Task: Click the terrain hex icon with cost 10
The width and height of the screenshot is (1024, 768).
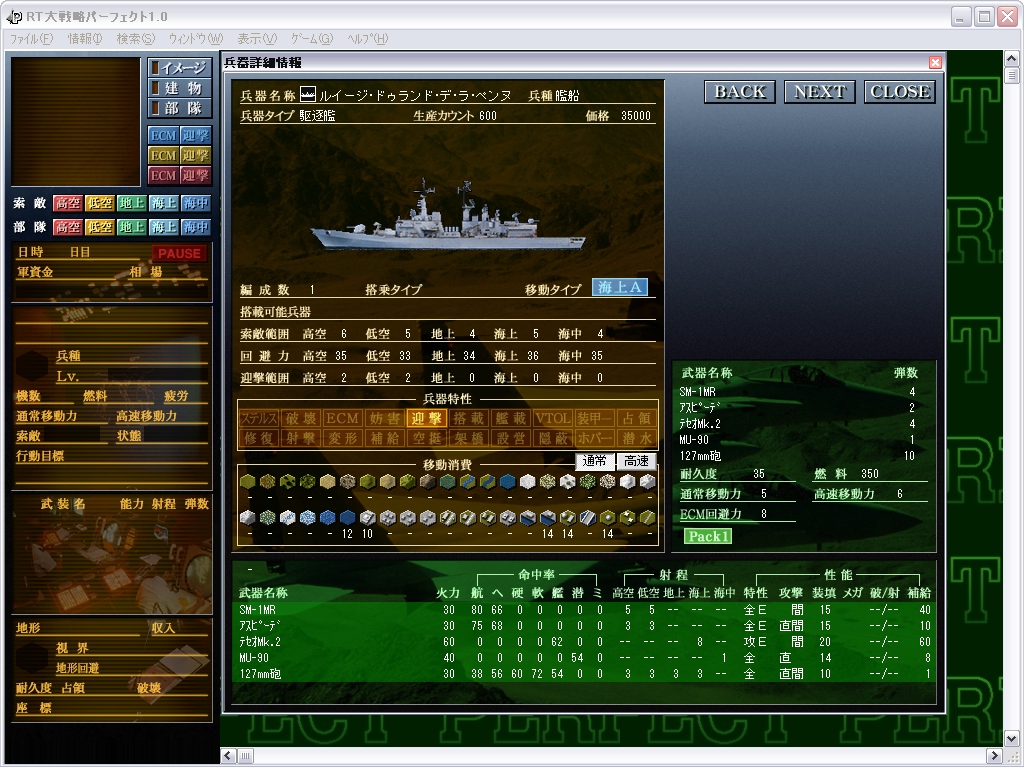Action: tap(367, 517)
